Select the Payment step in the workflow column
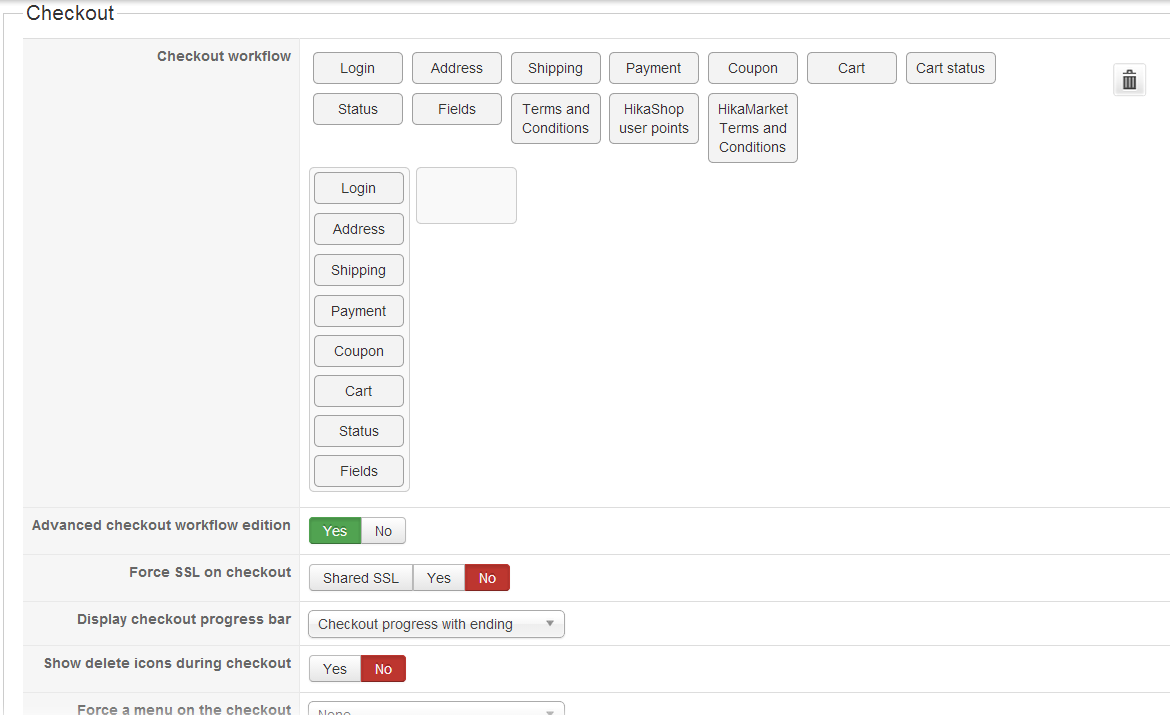Viewport: 1170px width, 715px height. pos(359,311)
